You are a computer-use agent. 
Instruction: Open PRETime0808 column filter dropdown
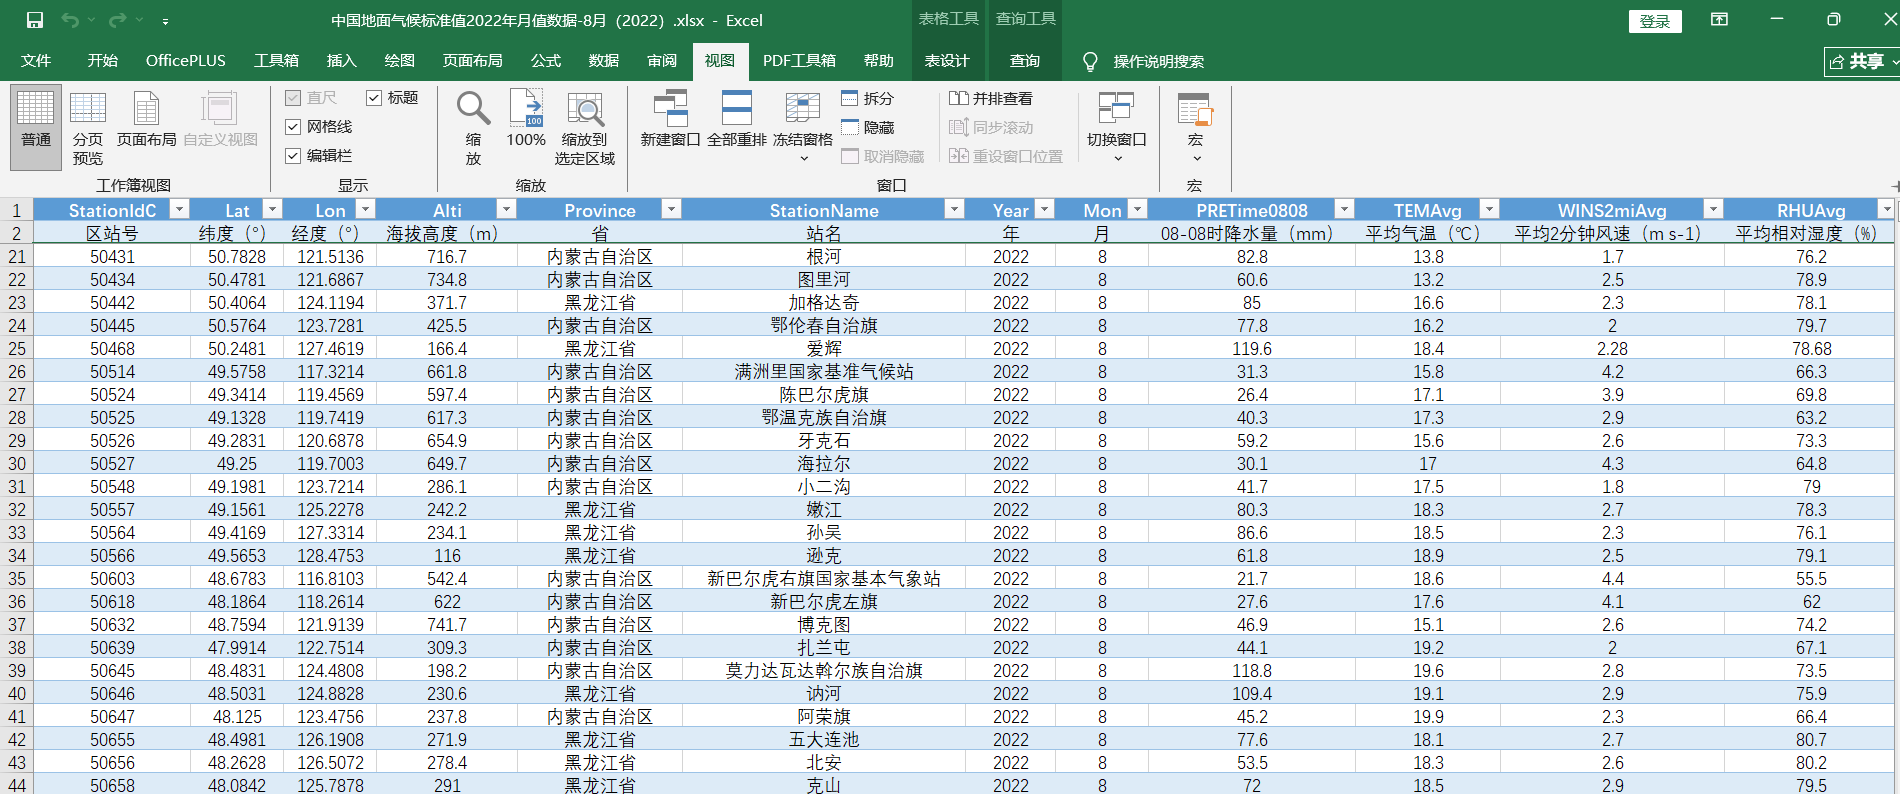click(1344, 209)
